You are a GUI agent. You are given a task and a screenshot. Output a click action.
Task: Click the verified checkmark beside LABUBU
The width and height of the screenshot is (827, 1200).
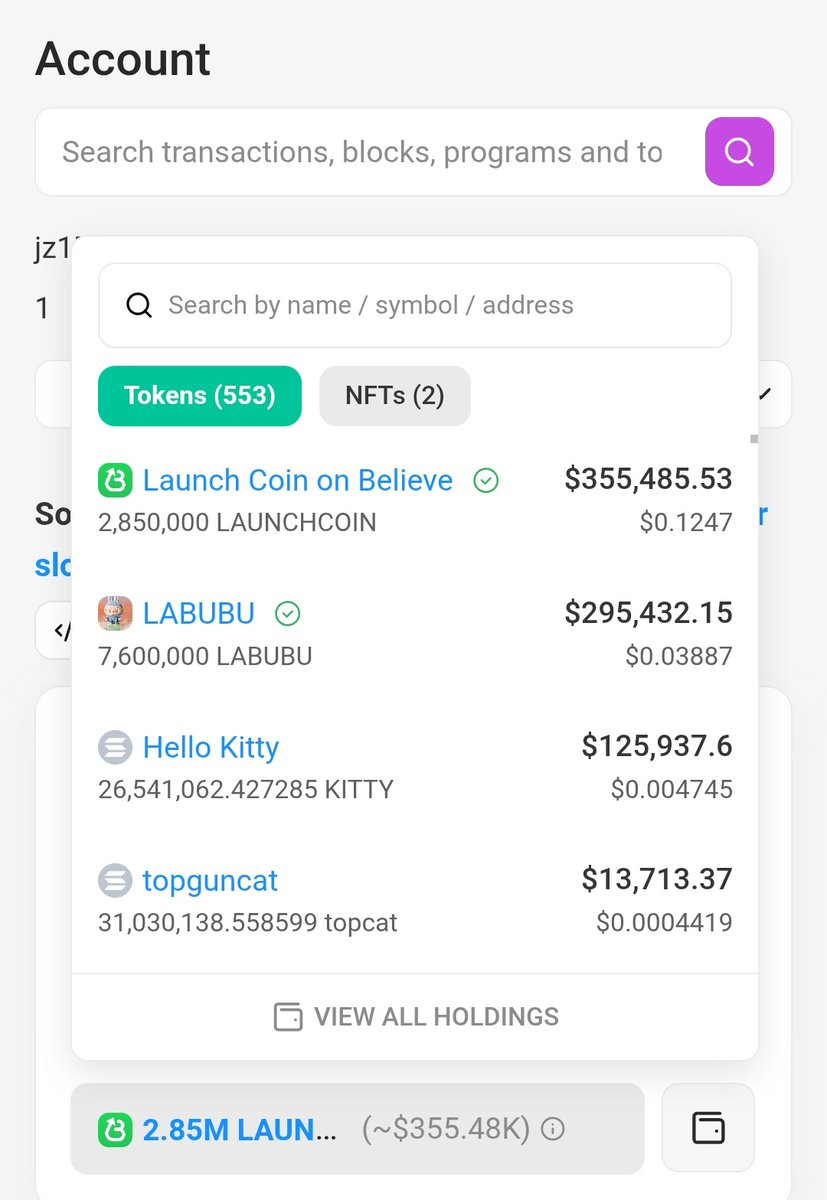(287, 613)
